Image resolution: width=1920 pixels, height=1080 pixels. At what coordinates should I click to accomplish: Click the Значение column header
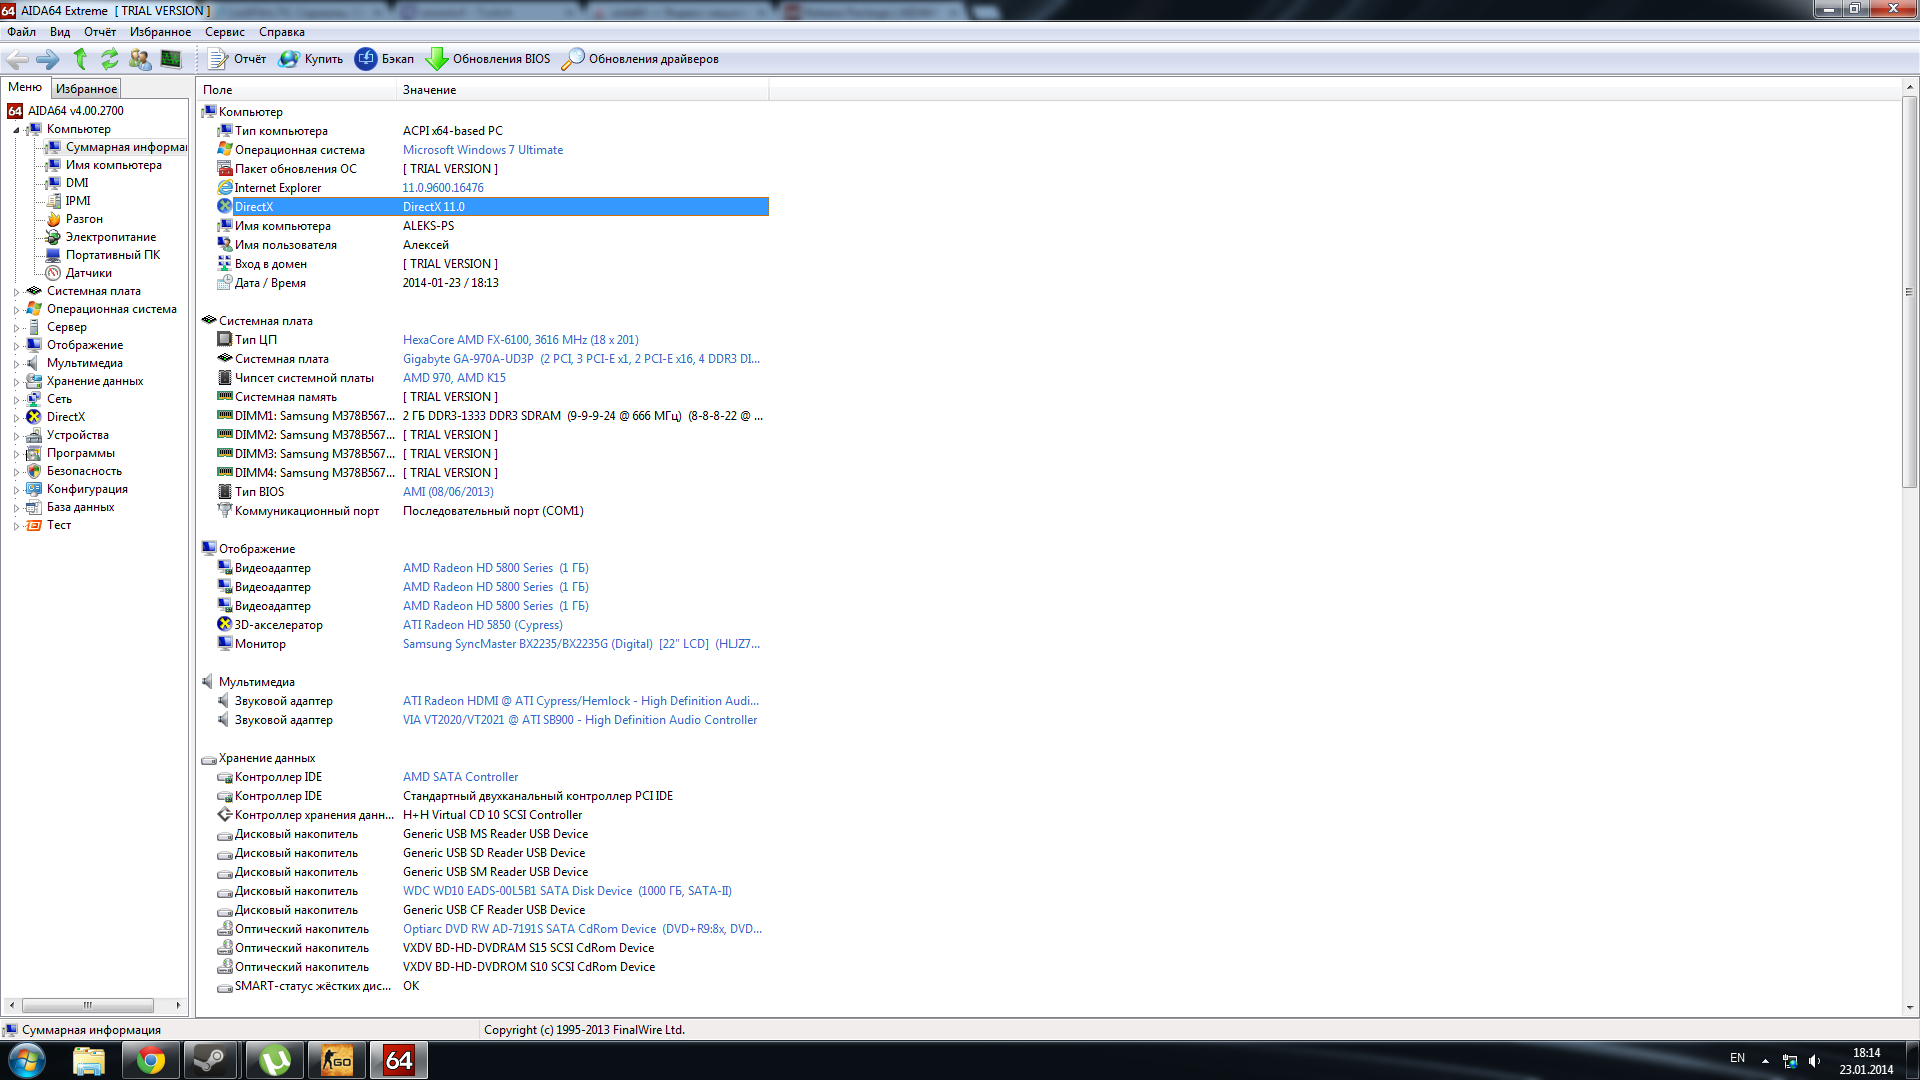pyautogui.click(x=583, y=90)
